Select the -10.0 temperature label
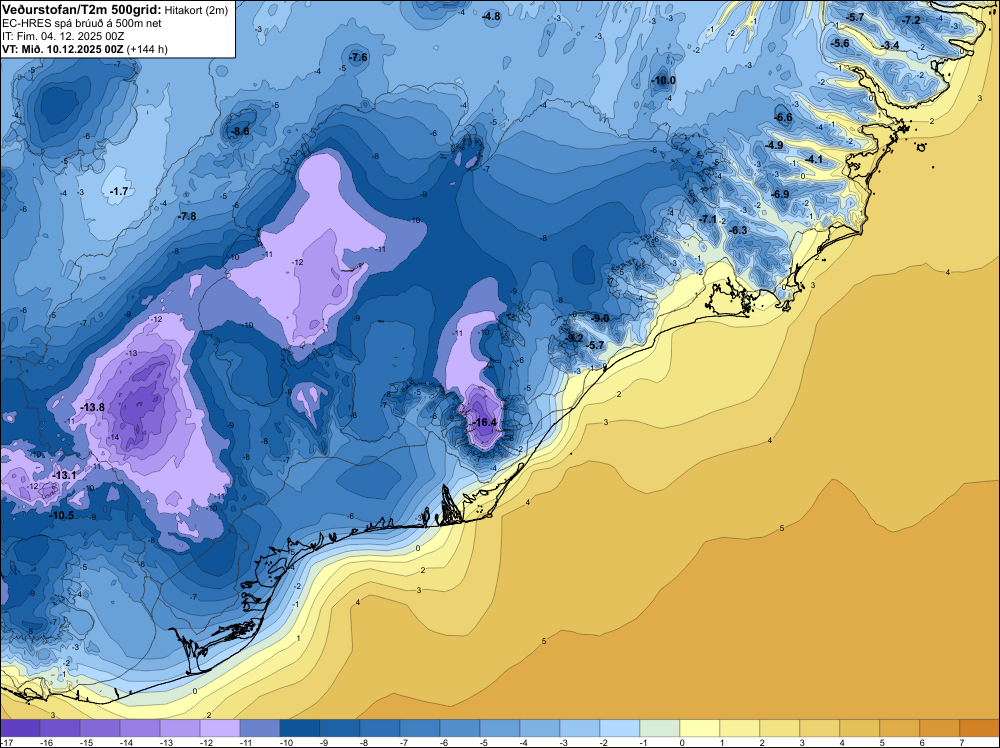Screen dimensions: 1000x748 663,80
